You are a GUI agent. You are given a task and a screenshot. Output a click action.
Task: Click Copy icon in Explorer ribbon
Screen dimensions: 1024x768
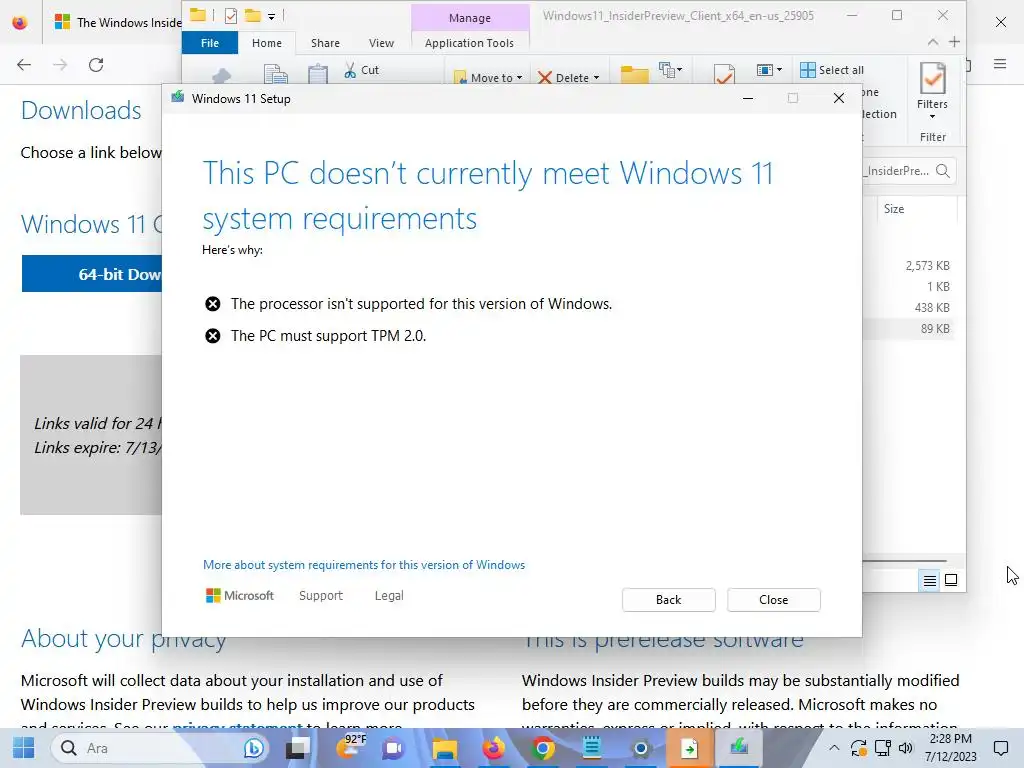276,74
